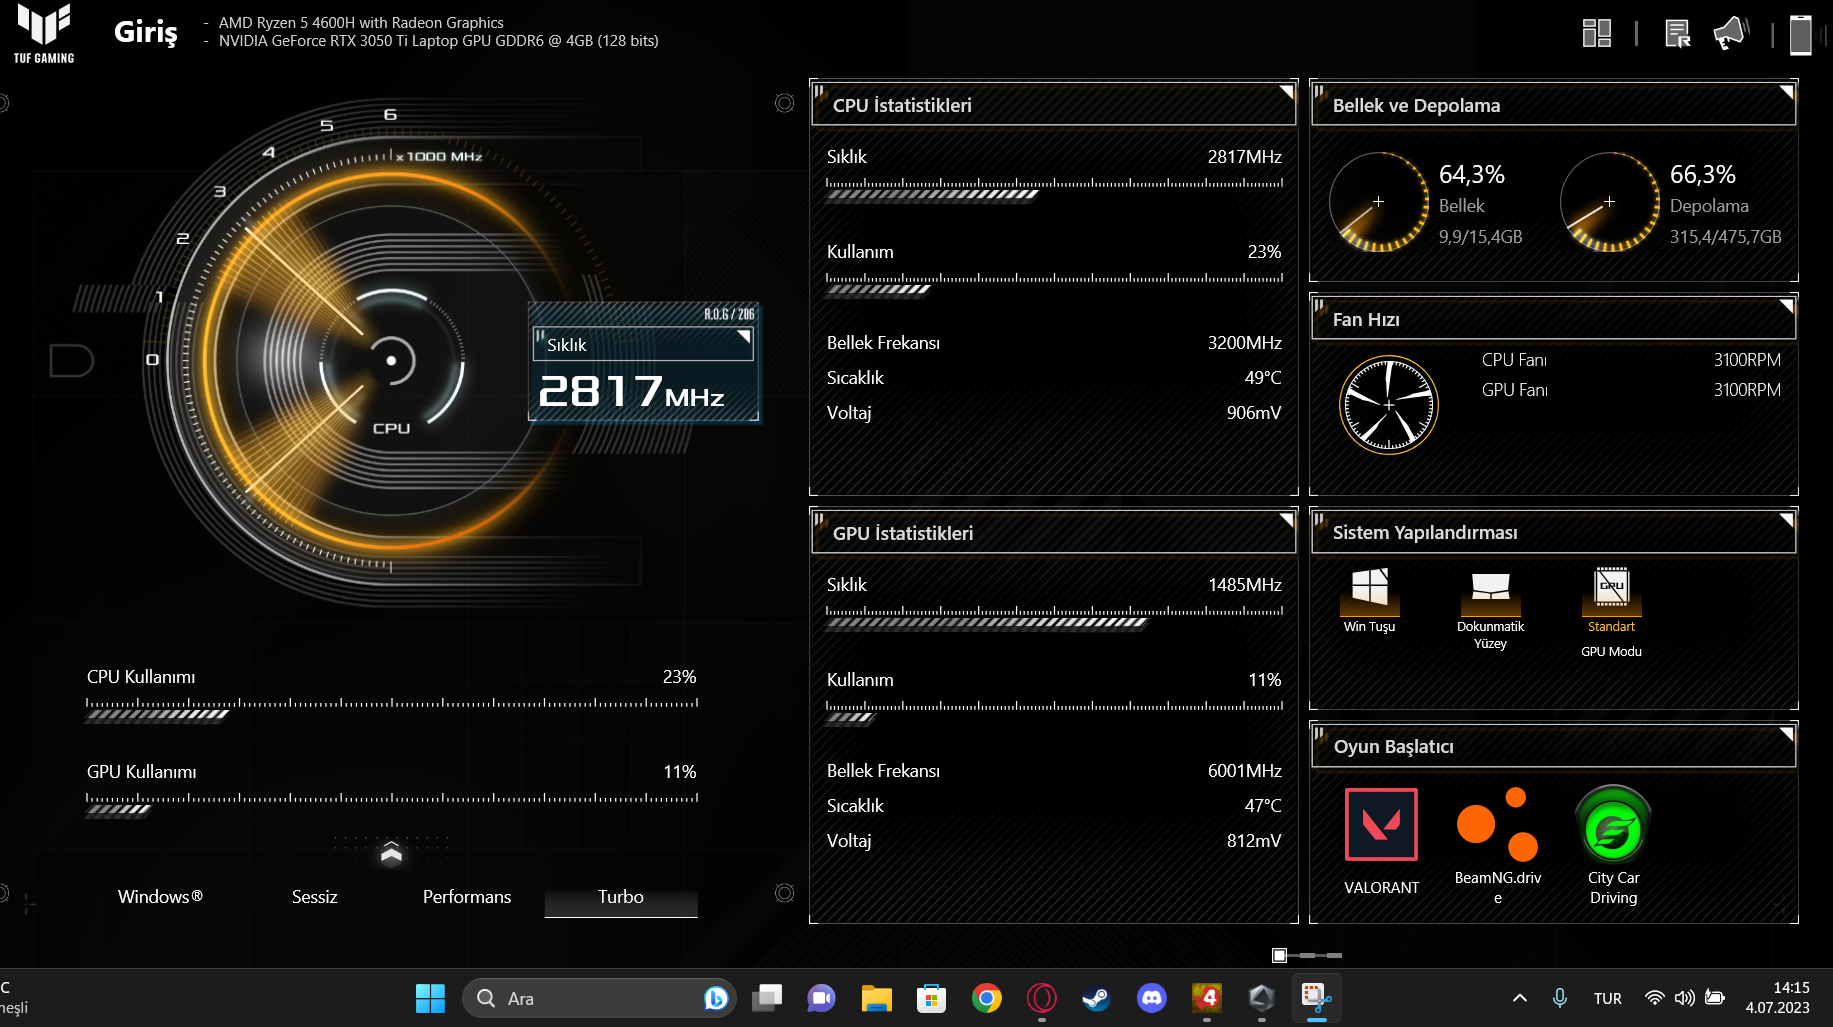1833x1027 pixels.
Task: Launch VALORANT from the game launcher
Action: 1381,825
